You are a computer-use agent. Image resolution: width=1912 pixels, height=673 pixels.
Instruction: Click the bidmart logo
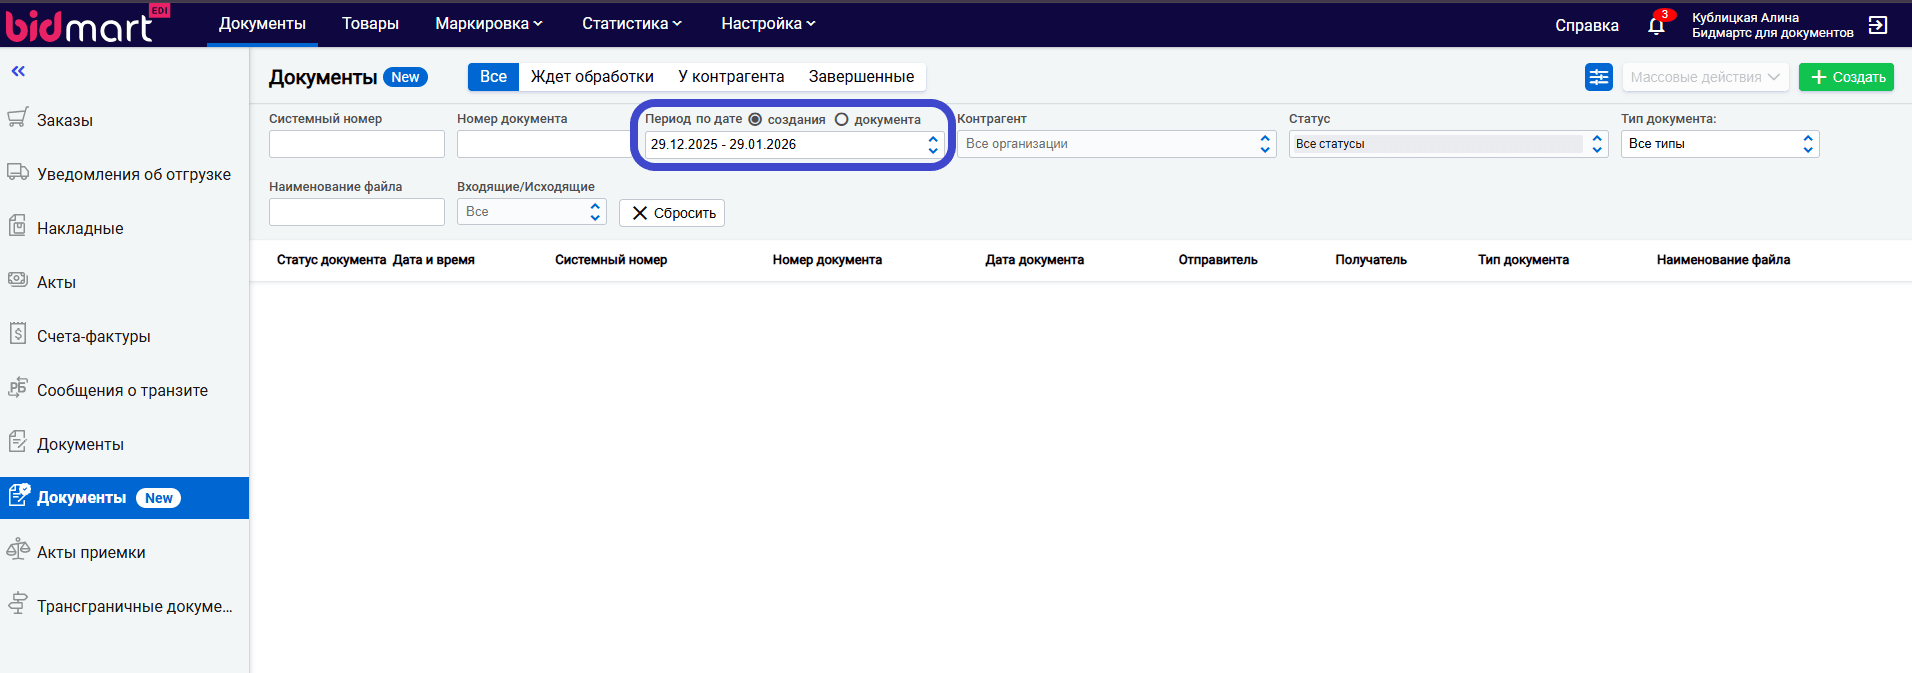tap(88, 24)
